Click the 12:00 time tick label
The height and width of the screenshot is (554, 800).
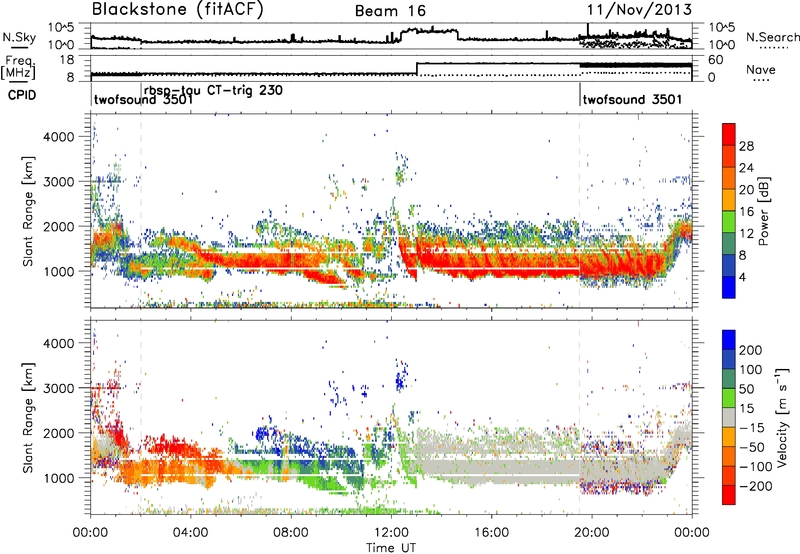(391, 533)
